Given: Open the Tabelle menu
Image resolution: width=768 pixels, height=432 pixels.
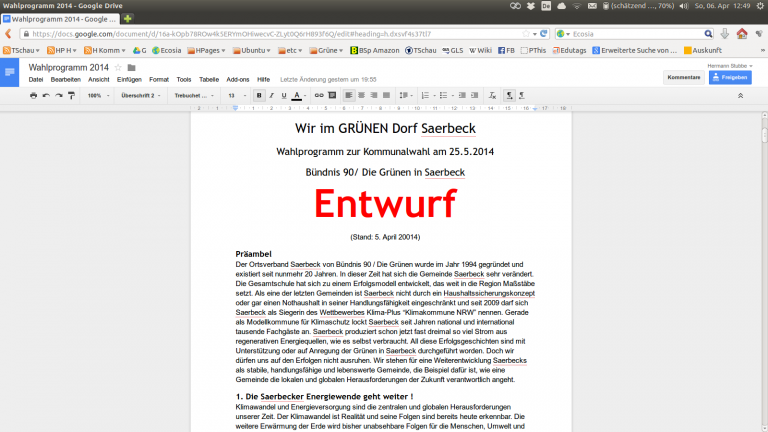Looking at the screenshot, I should (x=209, y=79).
